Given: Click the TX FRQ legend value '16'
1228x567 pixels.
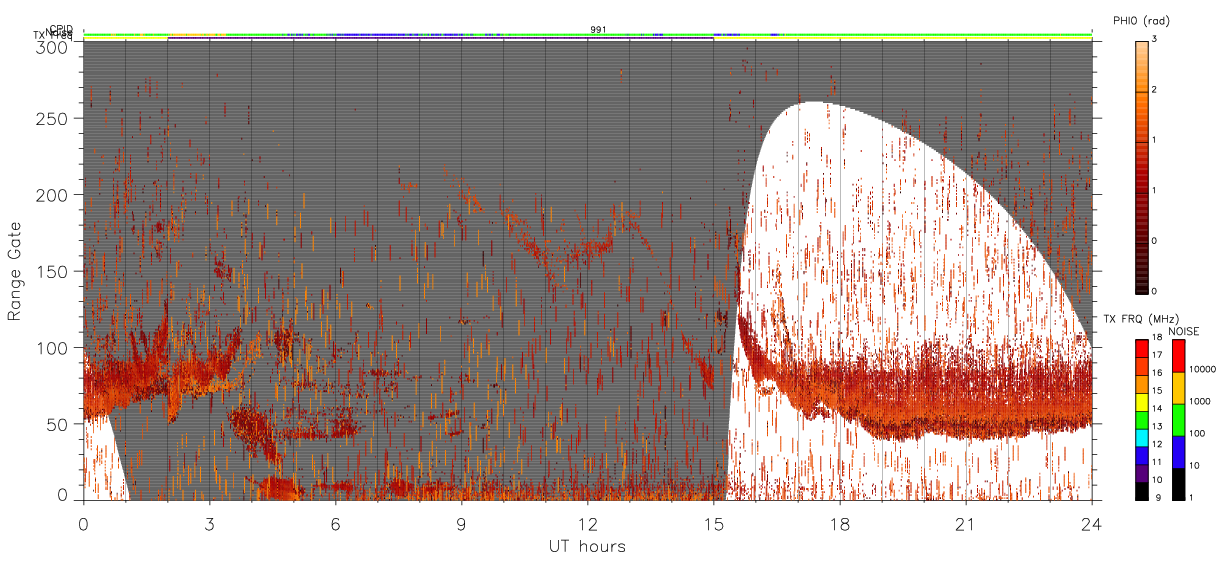Looking at the screenshot, I should tap(1157, 373).
